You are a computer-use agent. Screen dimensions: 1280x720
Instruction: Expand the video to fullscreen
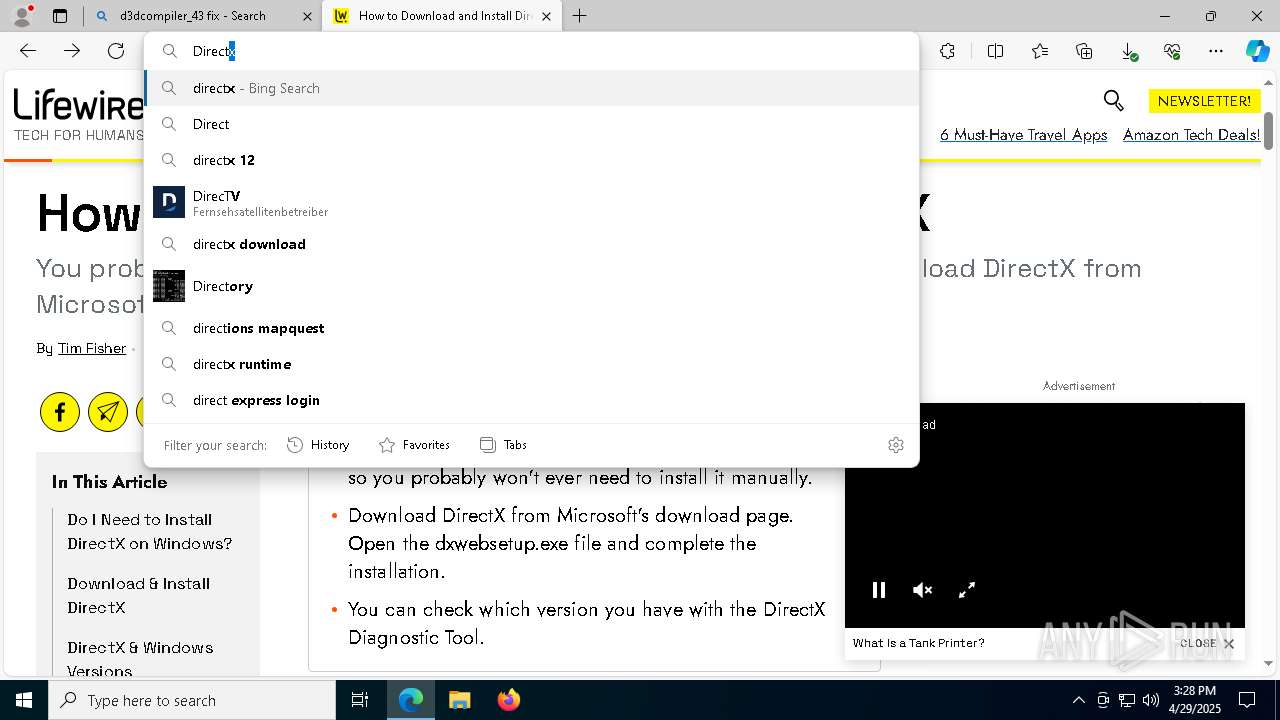[x=967, y=590]
